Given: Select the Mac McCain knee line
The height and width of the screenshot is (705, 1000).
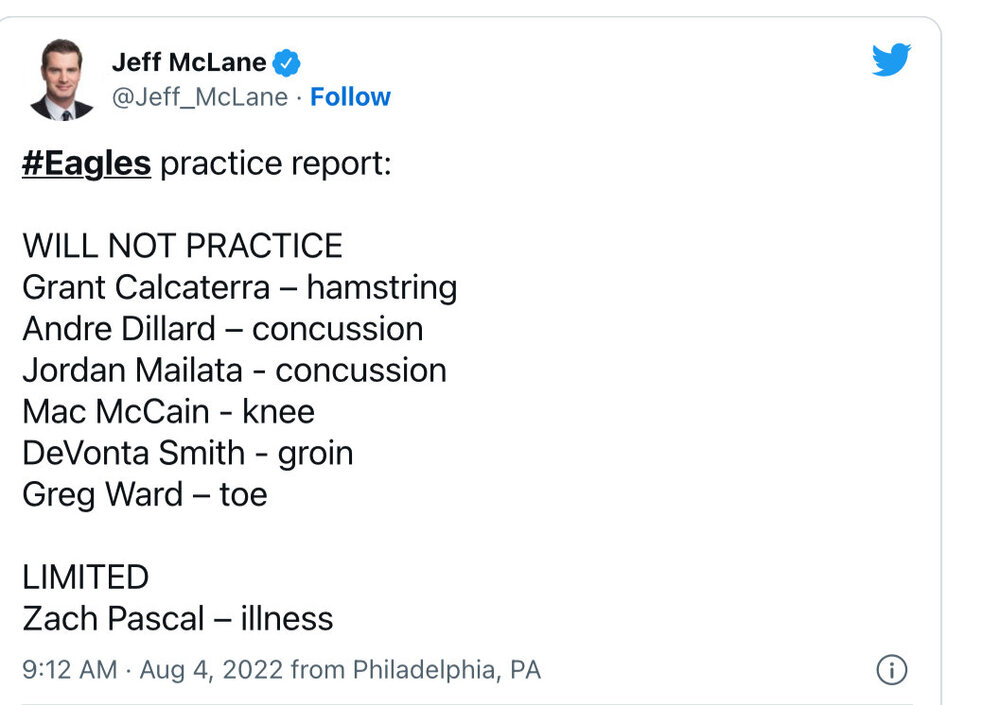Looking at the screenshot, I should point(168,411).
